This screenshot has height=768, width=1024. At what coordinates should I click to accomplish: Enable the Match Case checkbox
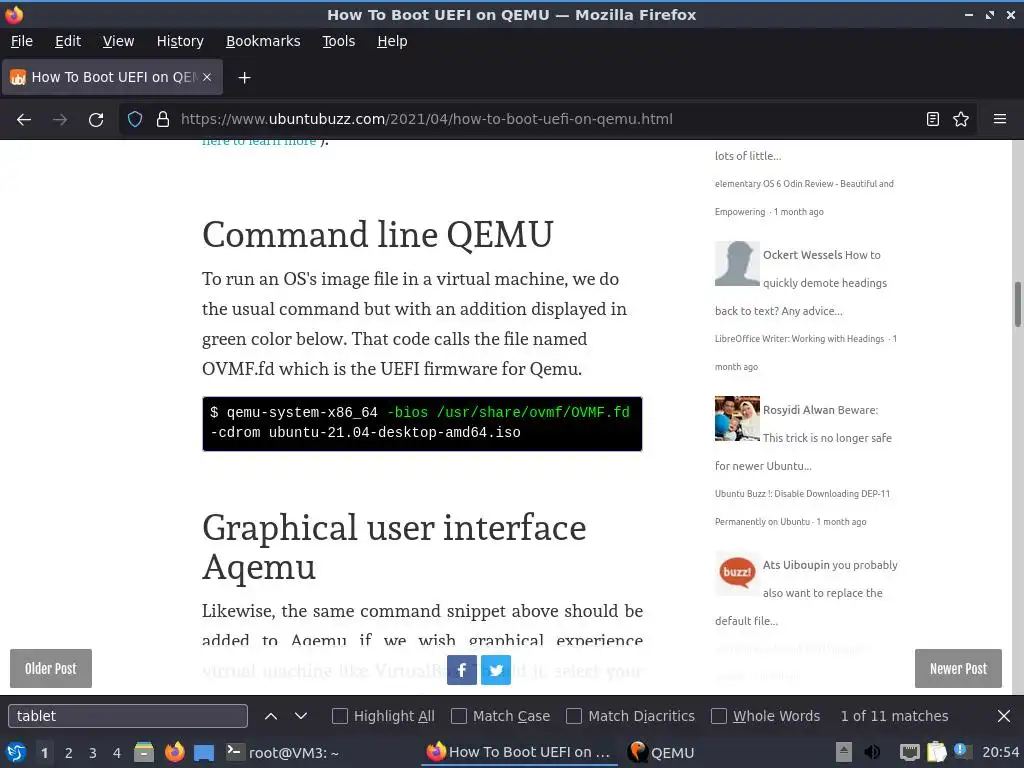point(459,716)
